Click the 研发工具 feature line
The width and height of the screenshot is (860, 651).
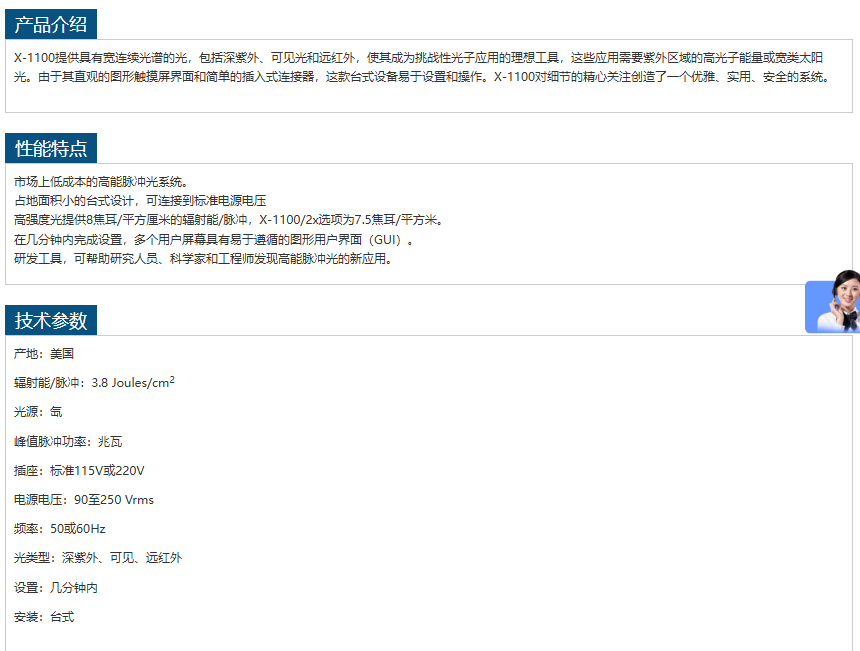click(x=203, y=259)
